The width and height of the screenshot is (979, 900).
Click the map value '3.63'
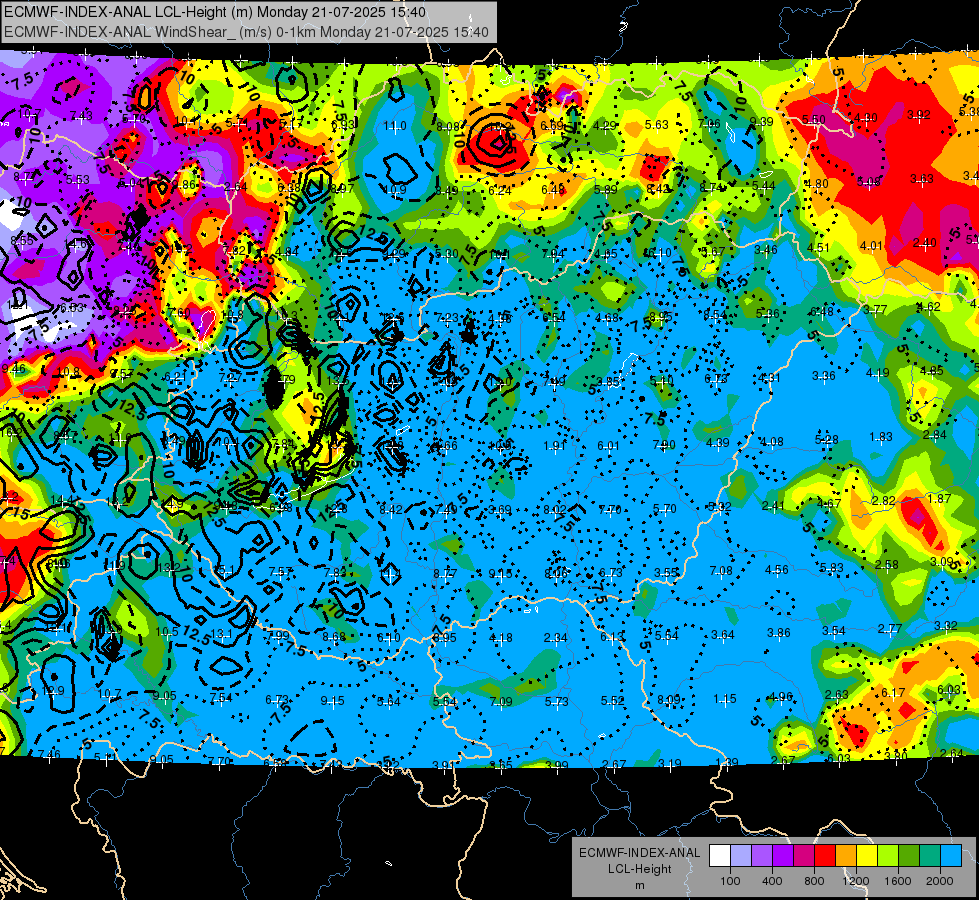click(x=922, y=179)
